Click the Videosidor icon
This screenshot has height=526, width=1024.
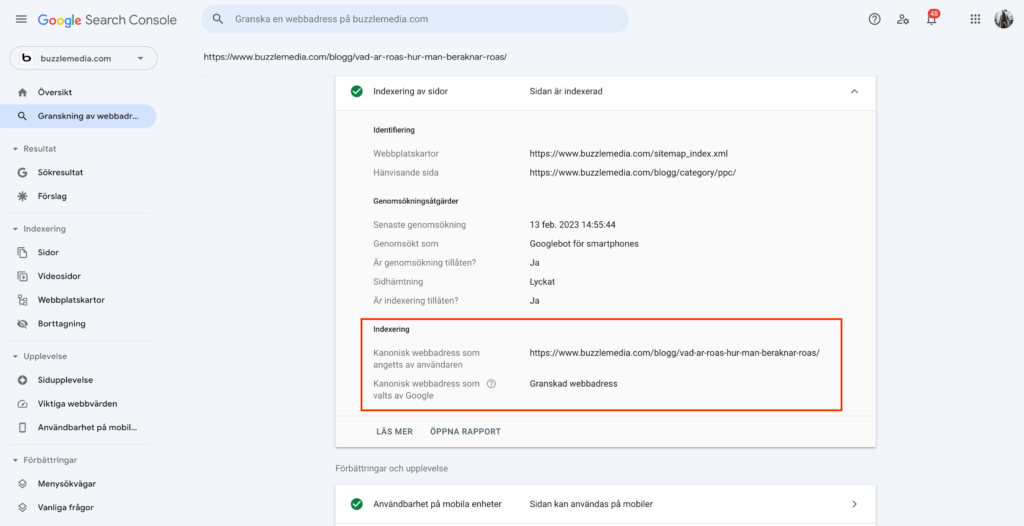(x=22, y=276)
